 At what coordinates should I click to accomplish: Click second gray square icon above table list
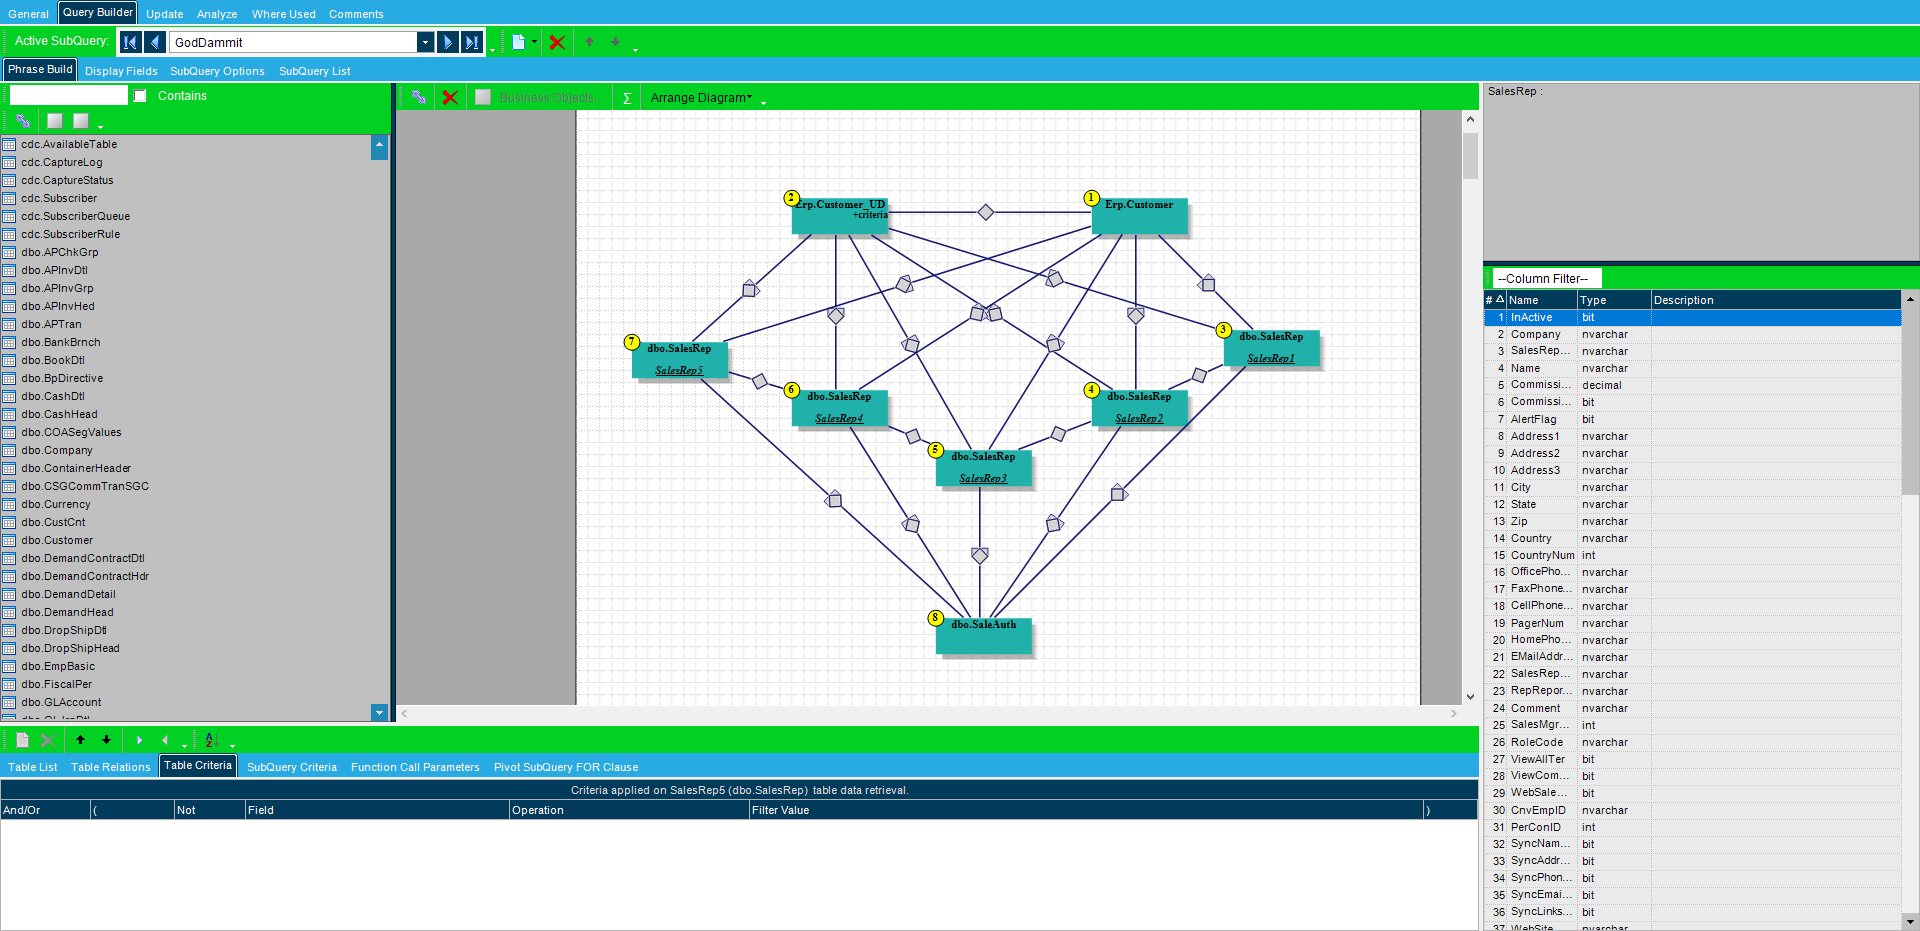[81, 121]
